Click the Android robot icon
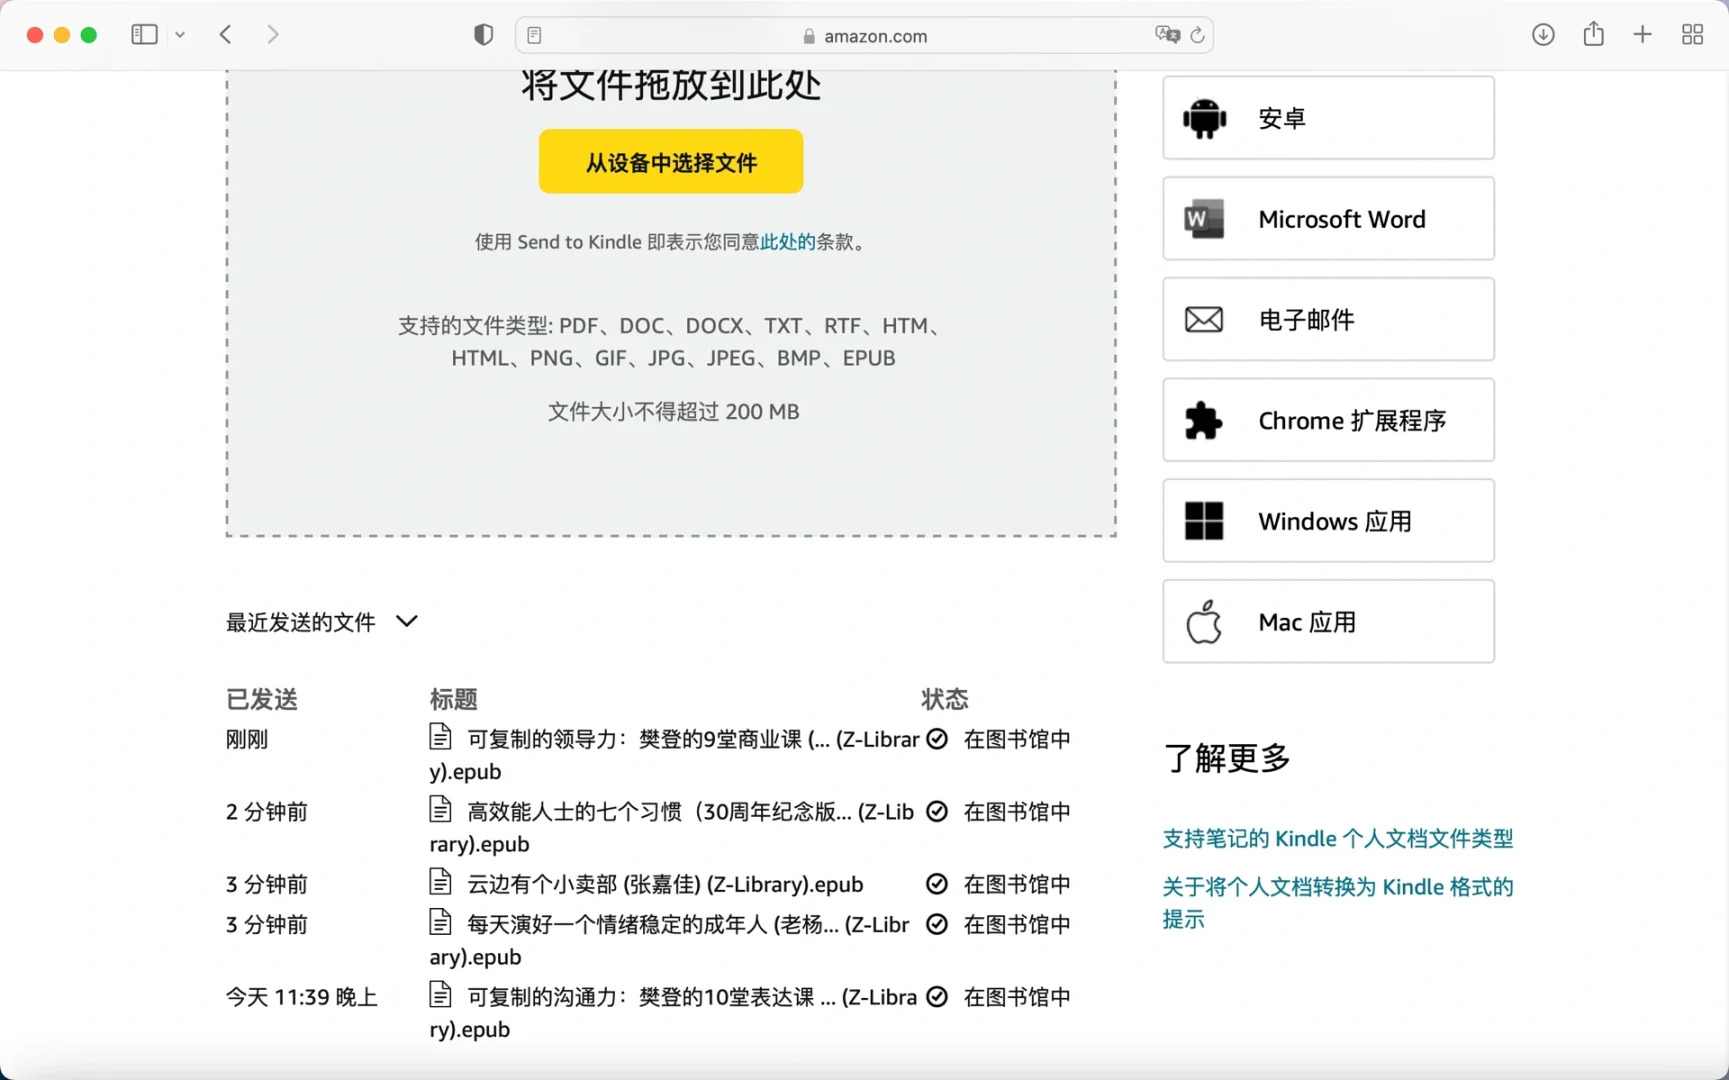This screenshot has width=1729, height=1080. 1204,118
